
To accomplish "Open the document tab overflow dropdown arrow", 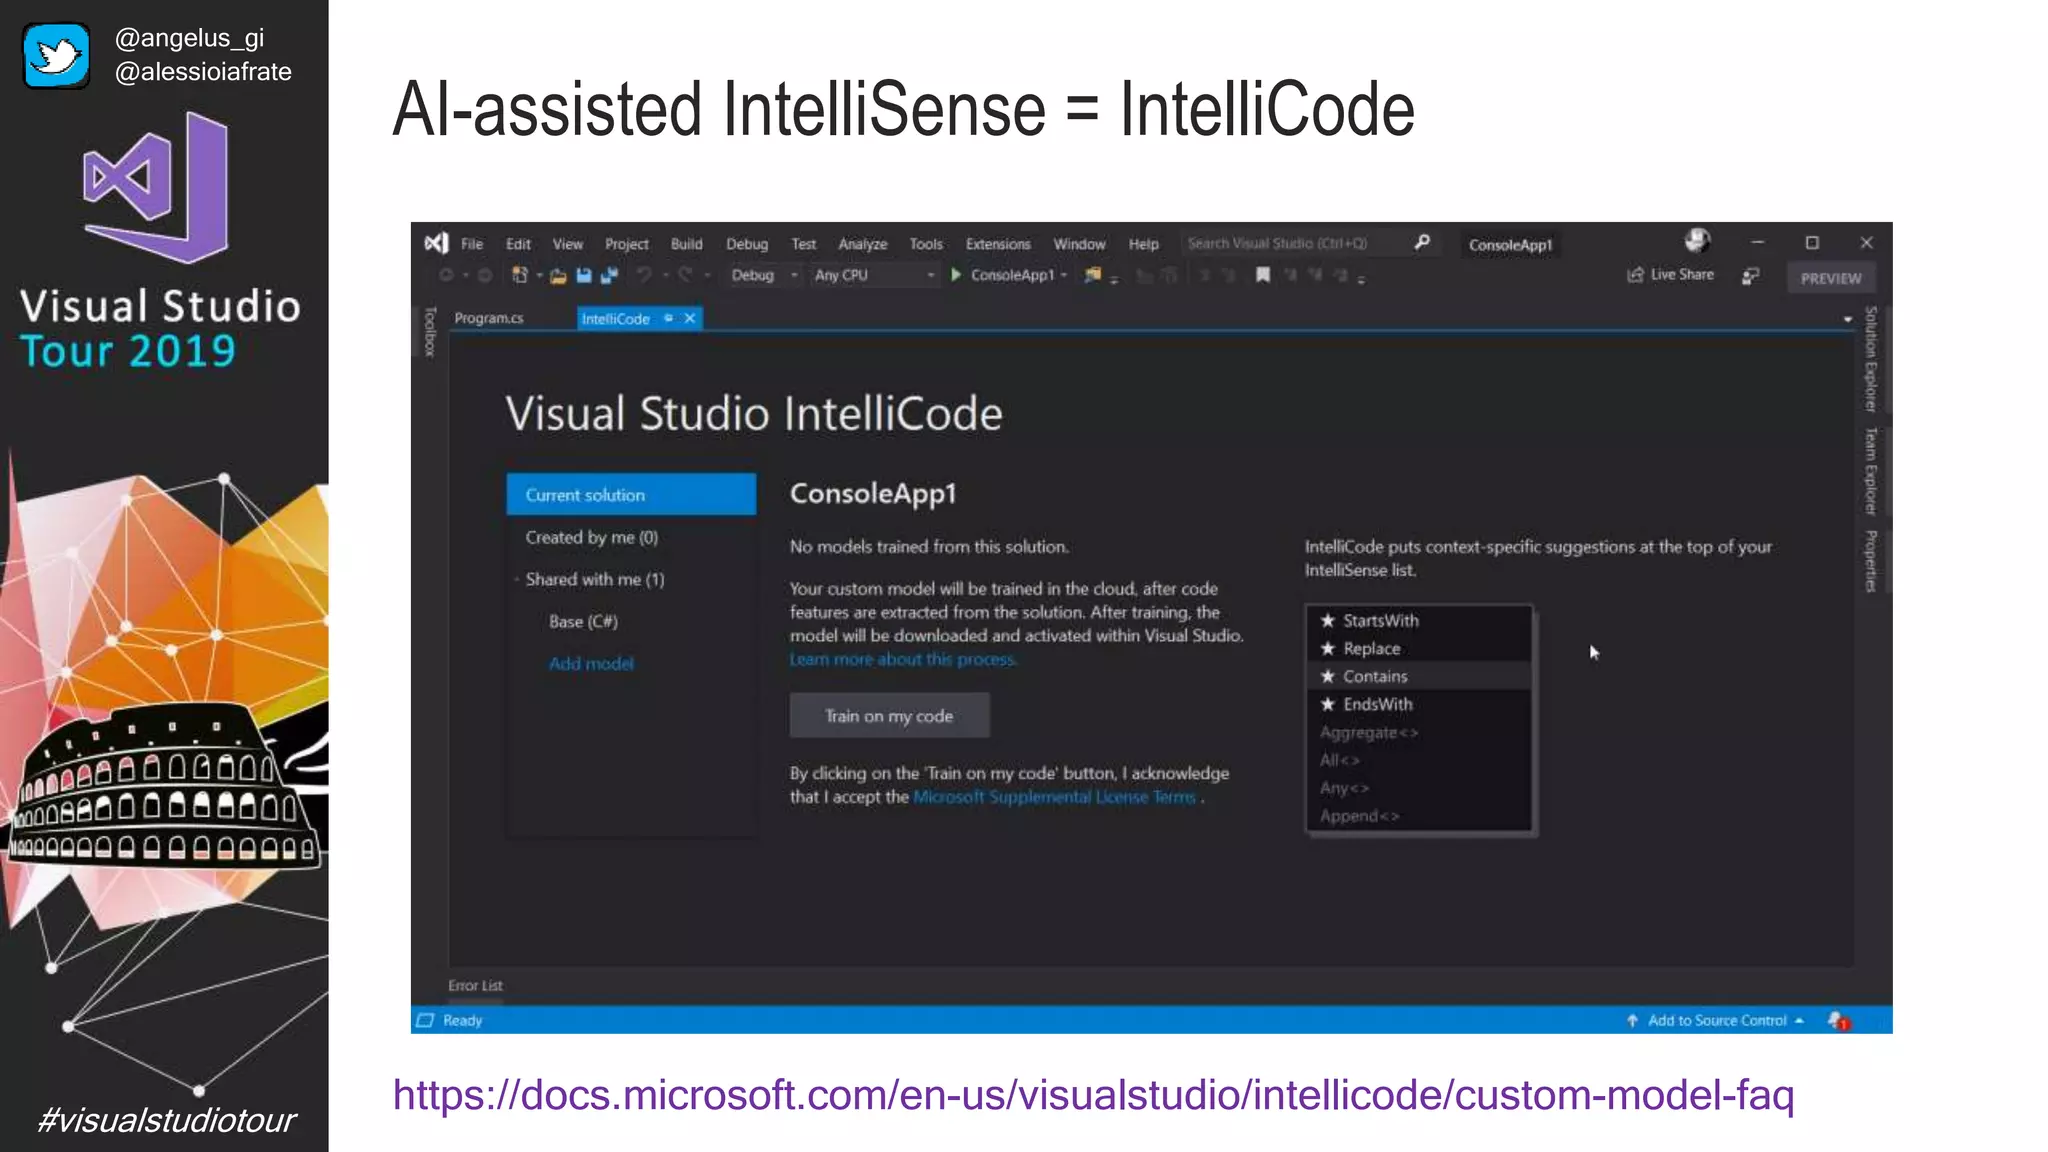I will click(x=1847, y=319).
